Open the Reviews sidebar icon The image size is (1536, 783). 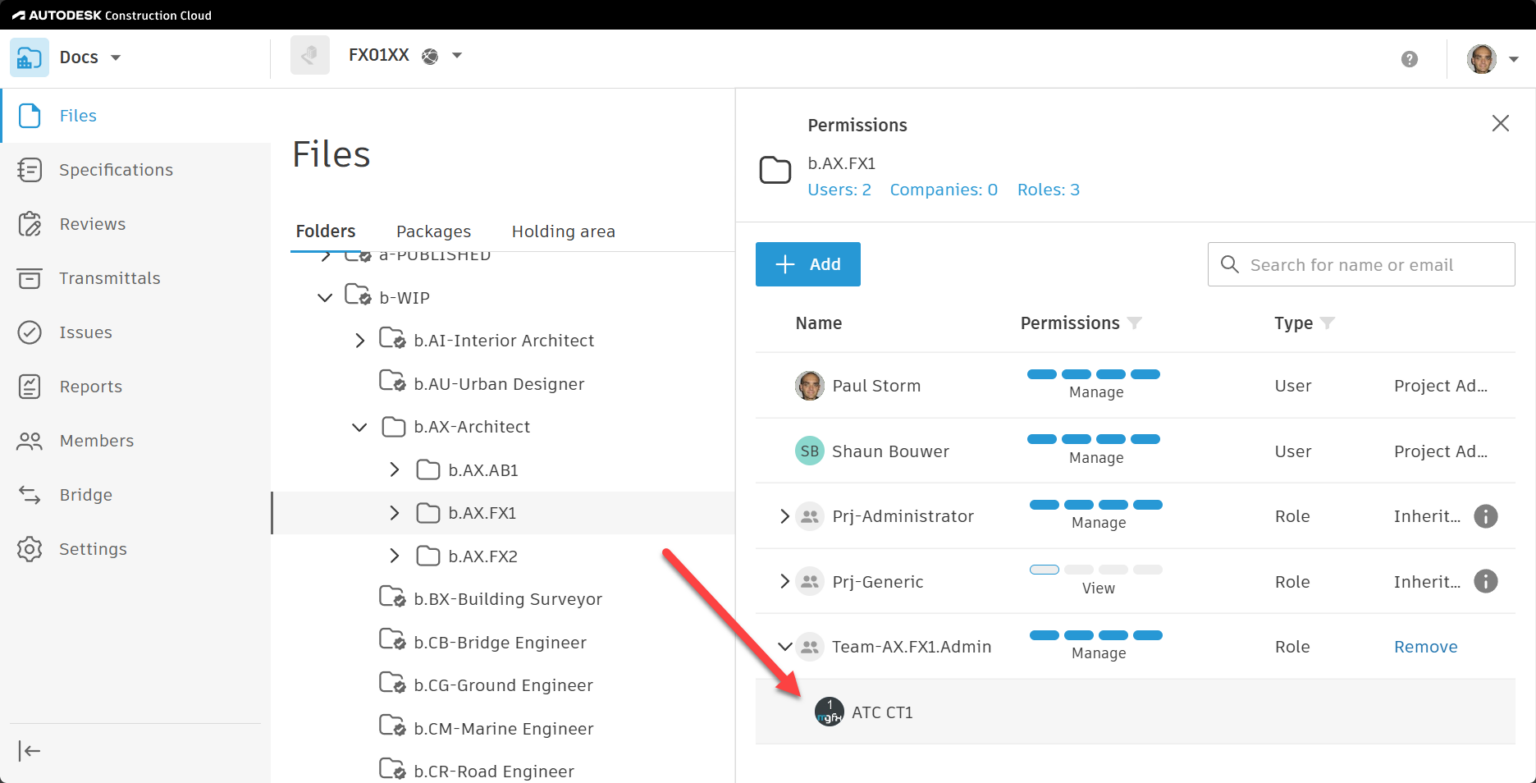(x=30, y=224)
